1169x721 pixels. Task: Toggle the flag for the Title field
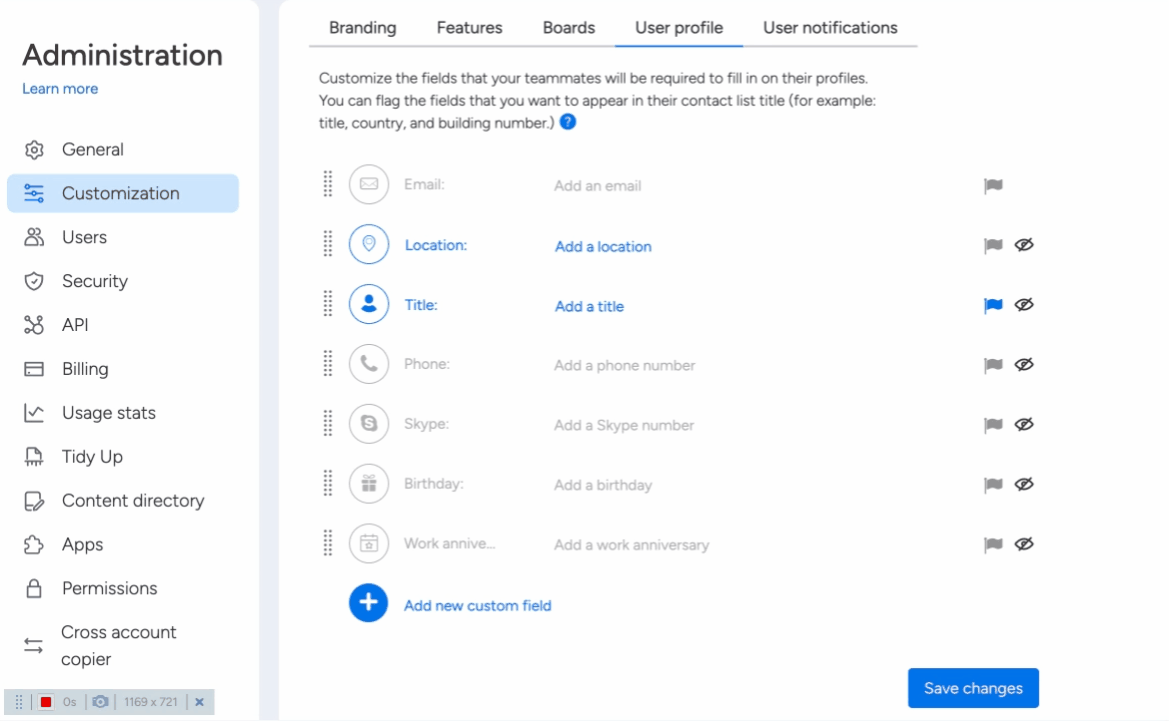click(993, 305)
